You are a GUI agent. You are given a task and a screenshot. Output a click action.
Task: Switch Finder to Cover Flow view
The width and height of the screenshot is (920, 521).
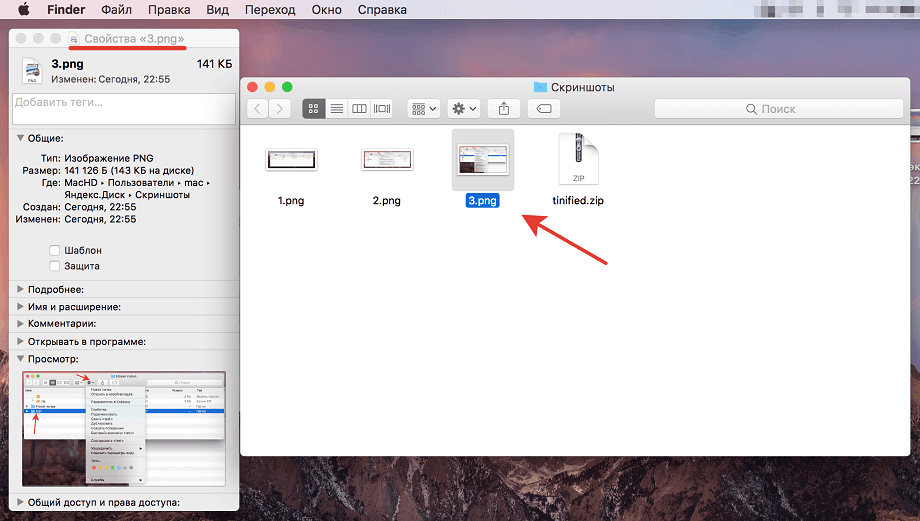tap(382, 108)
